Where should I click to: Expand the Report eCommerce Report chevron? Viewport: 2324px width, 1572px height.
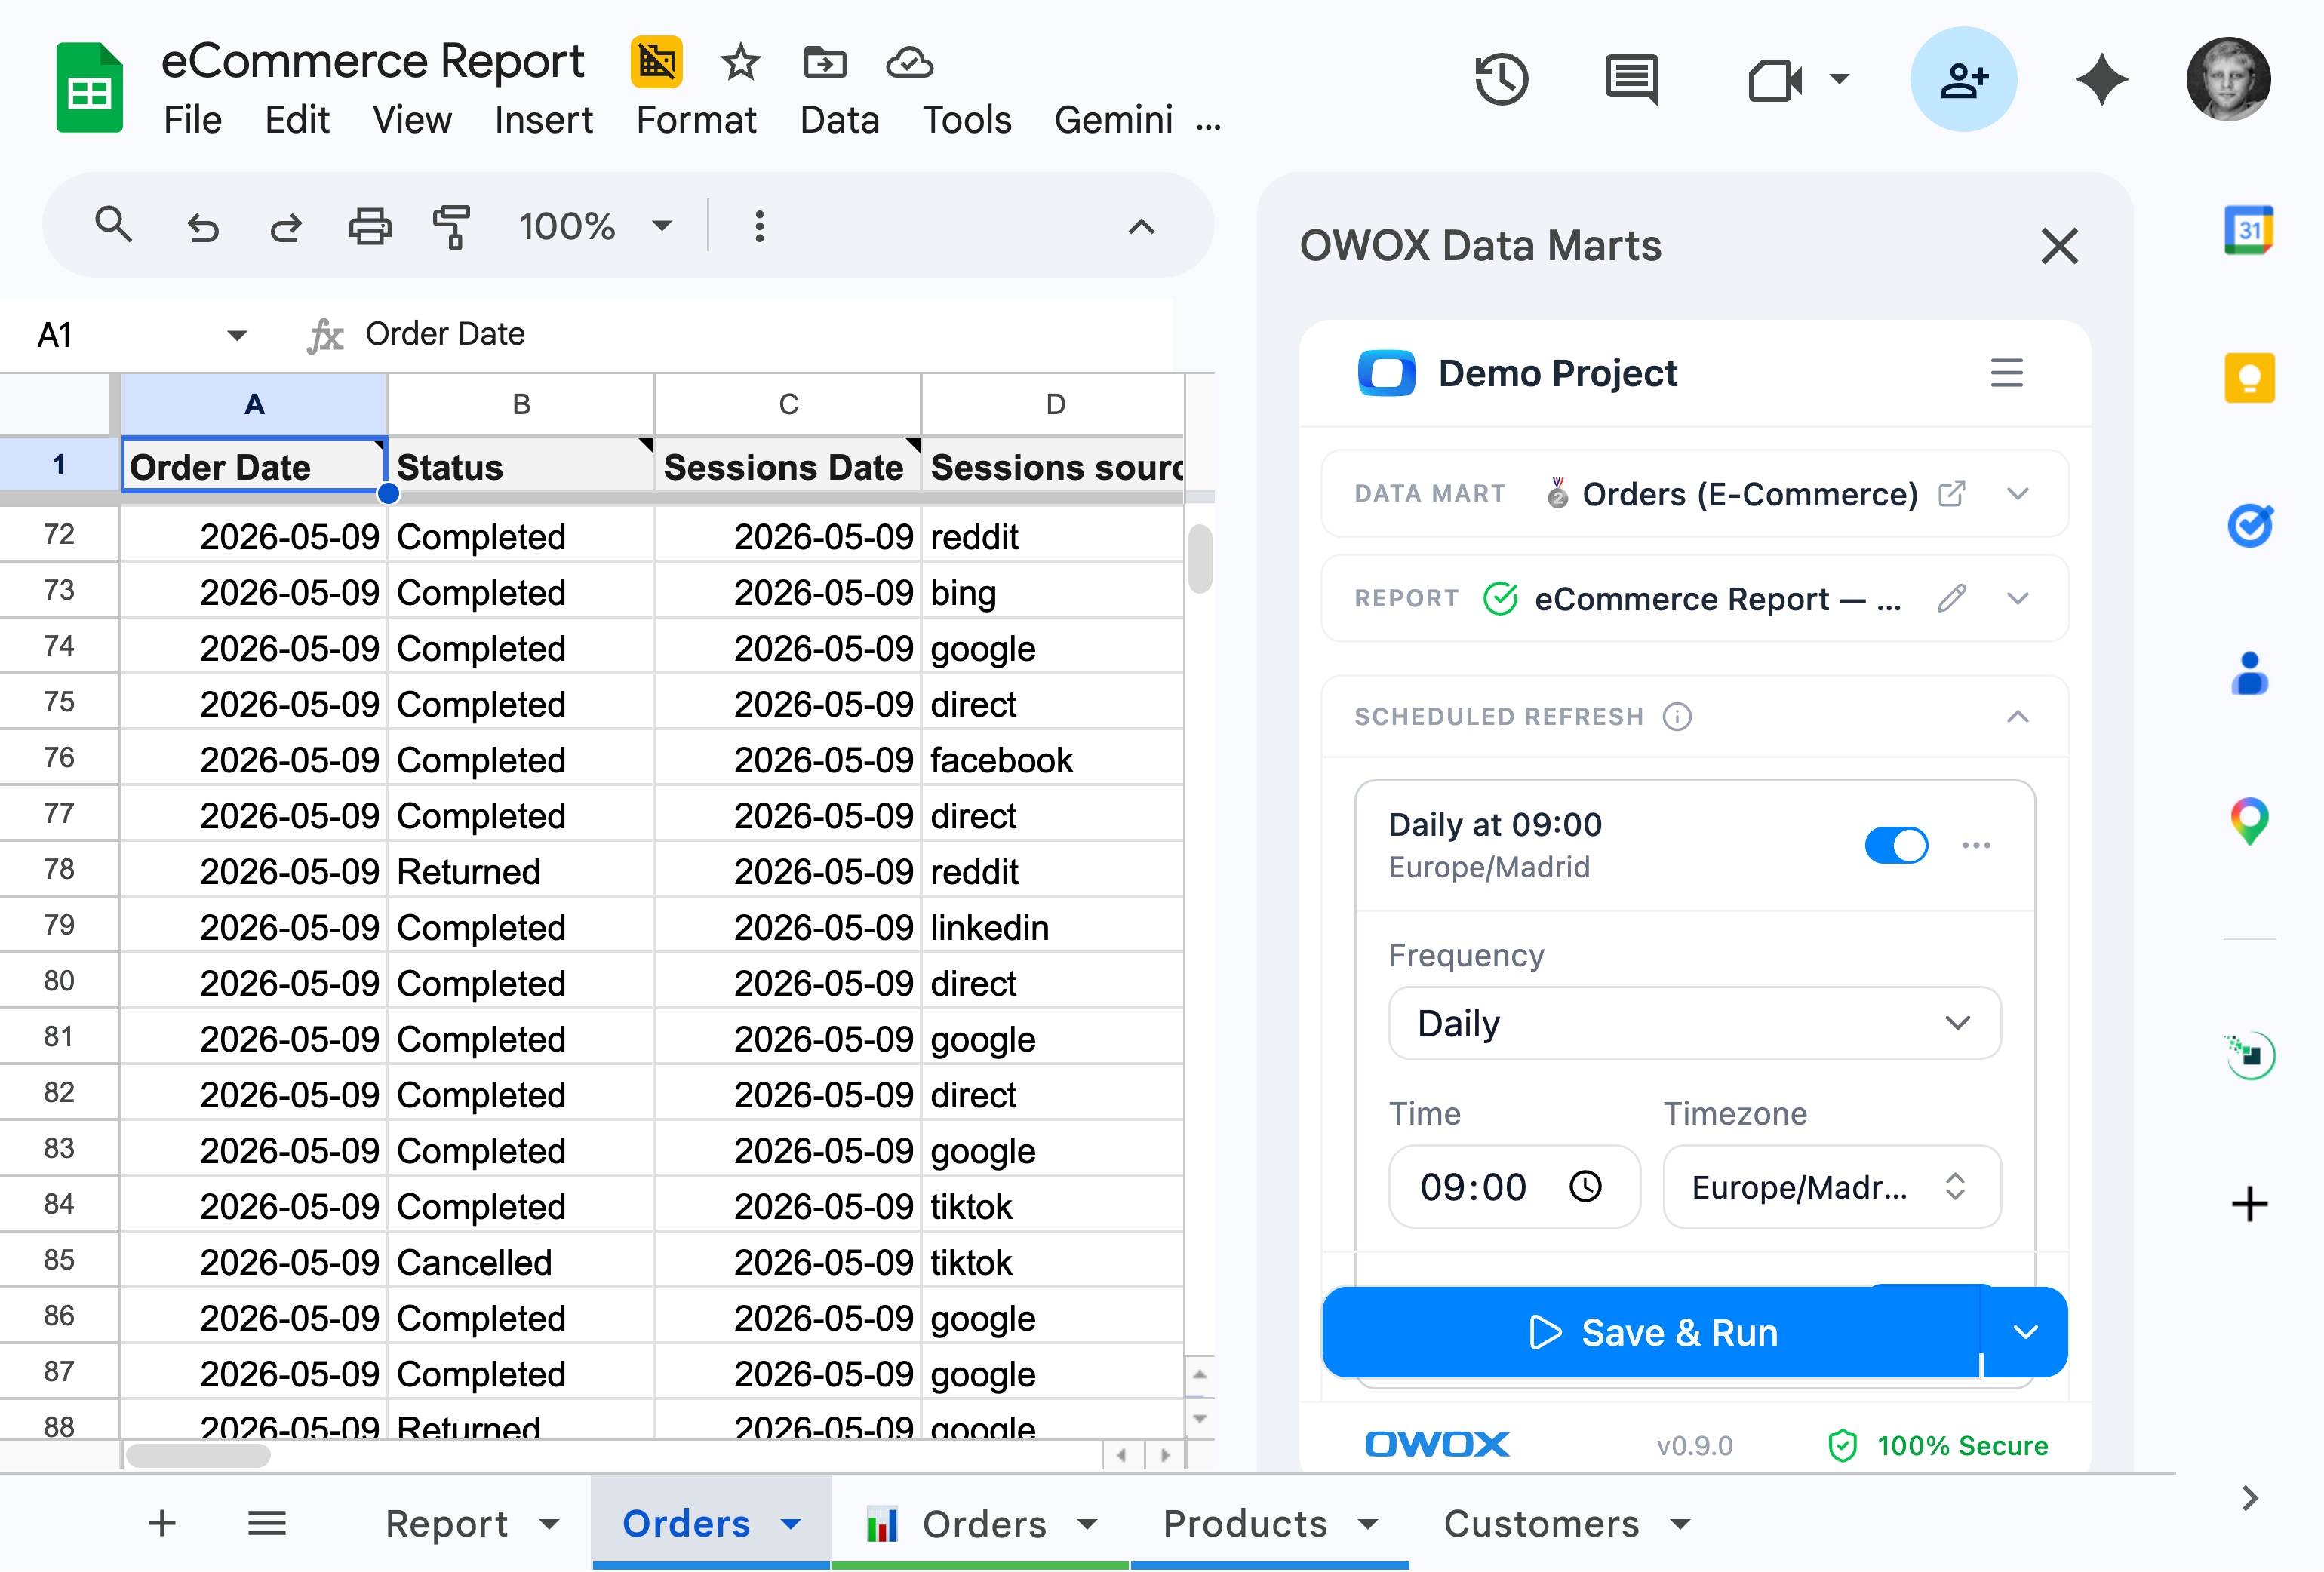click(2017, 598)
